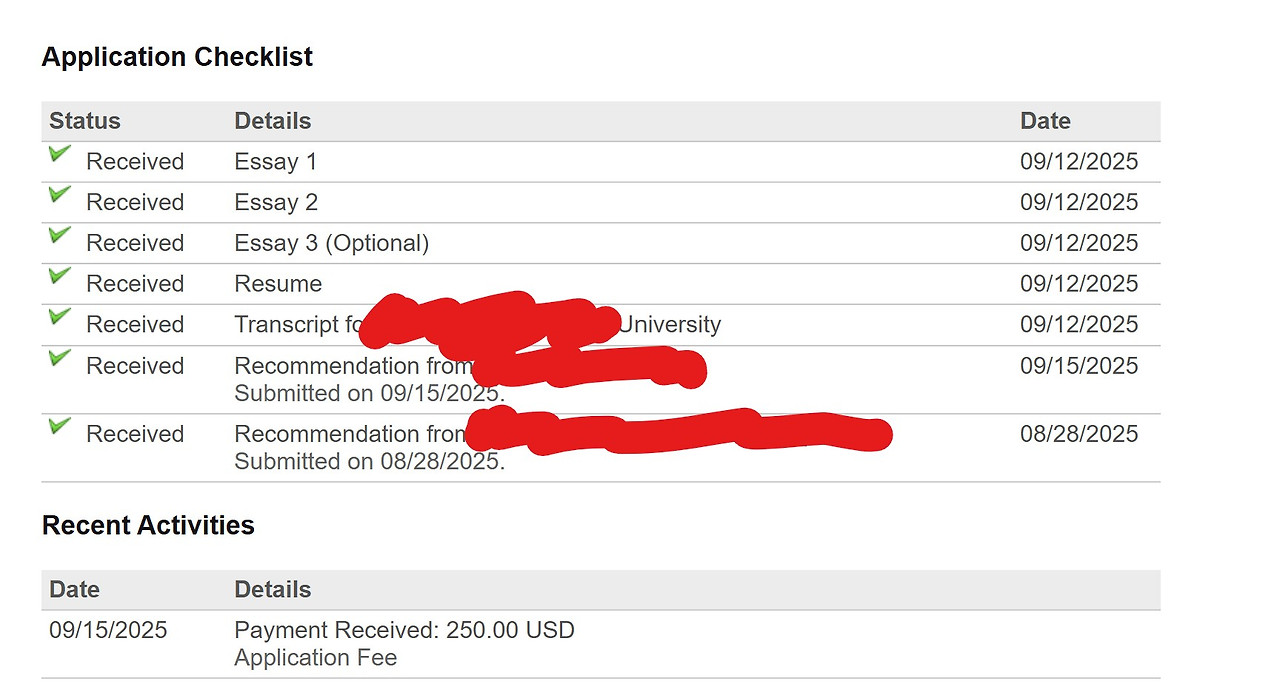Screen dimensions: 1280x684
Task: Open the Resume checklist item
Action: [278, 284]
